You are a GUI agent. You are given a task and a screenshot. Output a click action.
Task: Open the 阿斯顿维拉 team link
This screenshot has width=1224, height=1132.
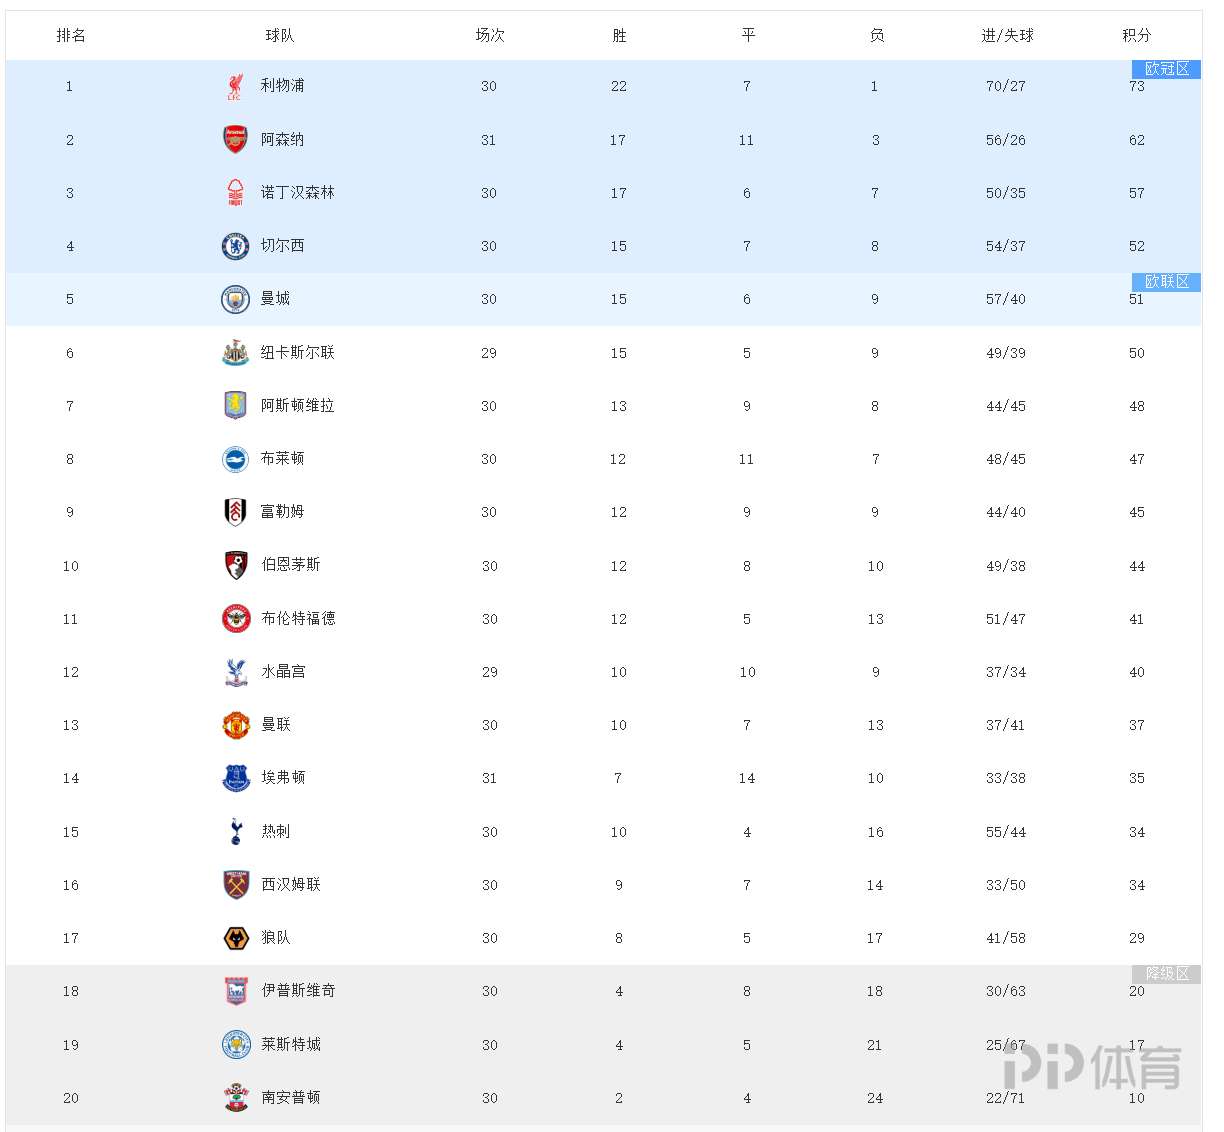coord(298,405)
